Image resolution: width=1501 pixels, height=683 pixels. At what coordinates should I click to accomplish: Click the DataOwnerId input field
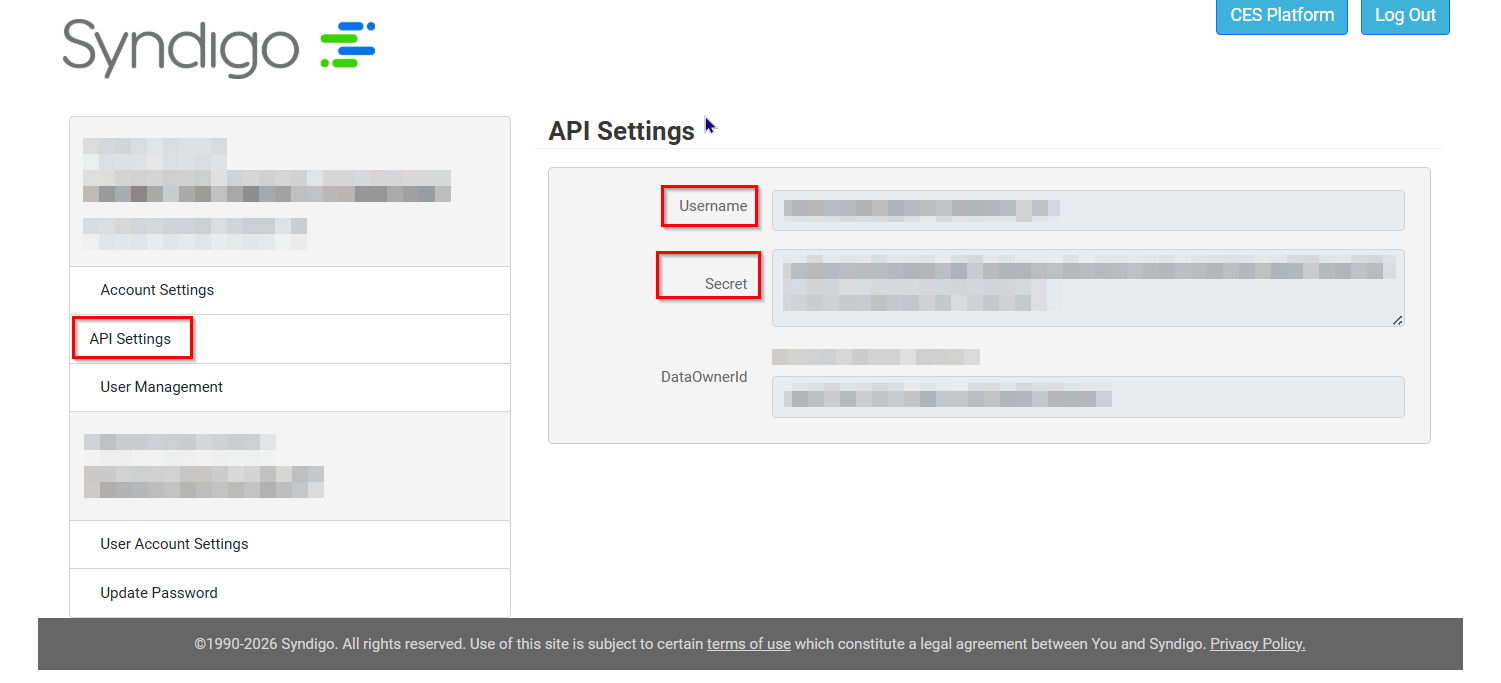[x=1088, y=397]
